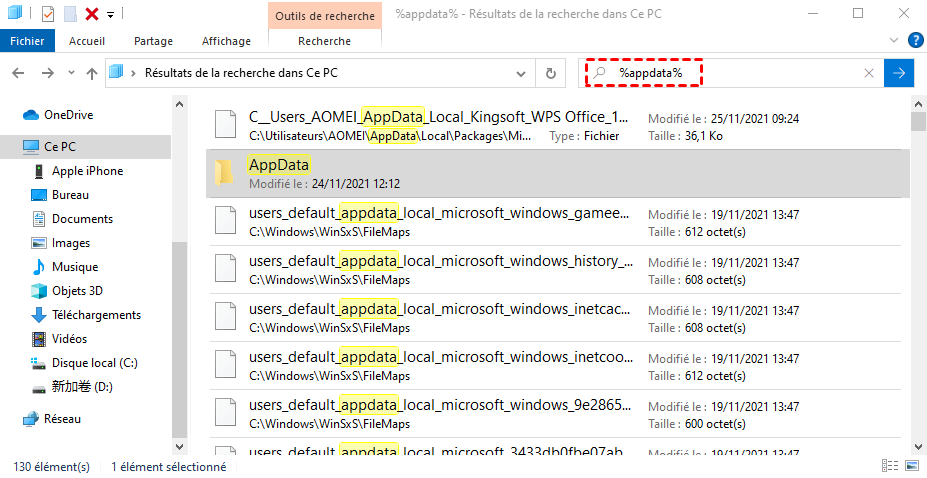Expand the address bar history dropdown
Screen dimensions: 927x478
[520, 73]
